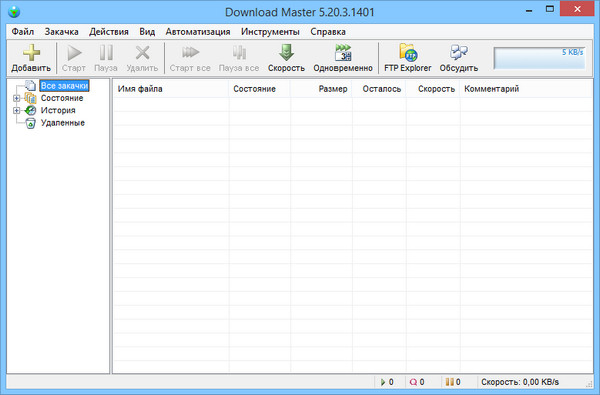Image resolution: width=600 pixels, height=395 pixels.
Task: Sort by Осталось column header
Action: pos(379,89)
